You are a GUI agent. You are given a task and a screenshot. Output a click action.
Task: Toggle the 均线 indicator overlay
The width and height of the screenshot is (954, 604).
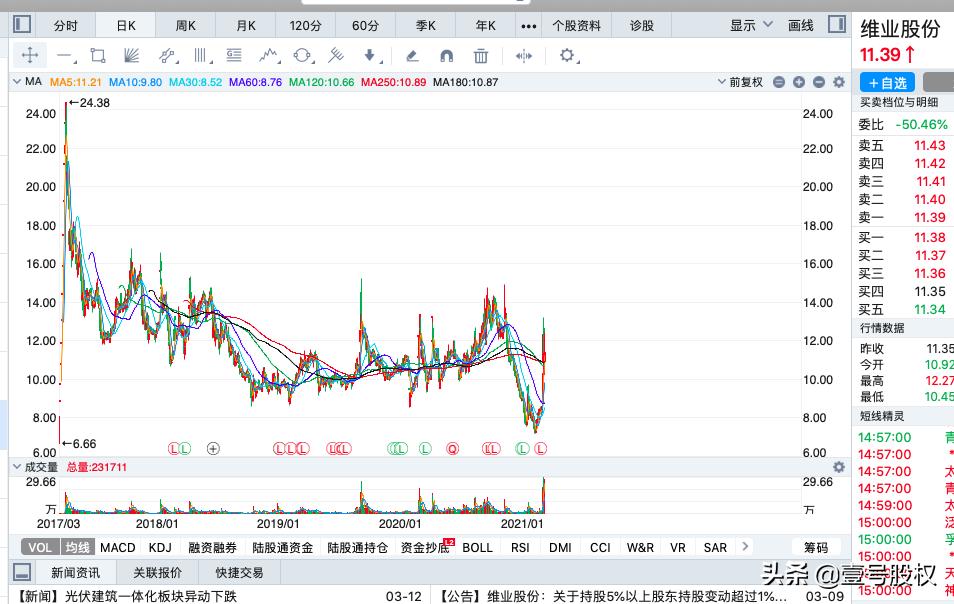tap(77, 547)
